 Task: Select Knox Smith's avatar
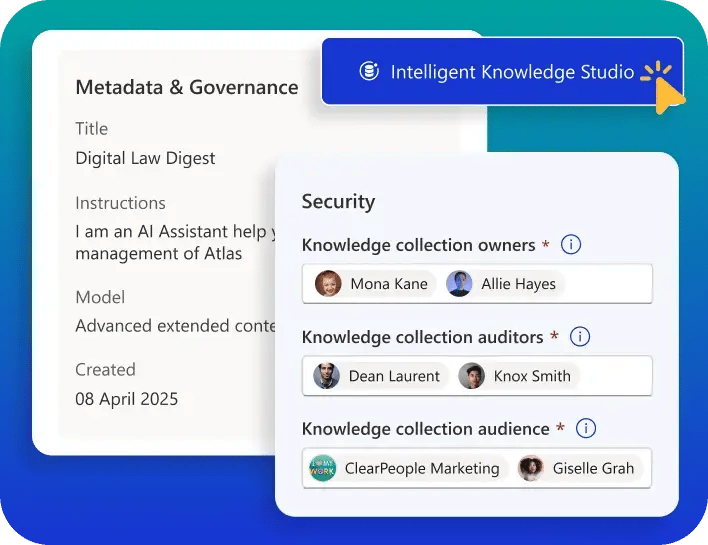click(x=471, y=376)
